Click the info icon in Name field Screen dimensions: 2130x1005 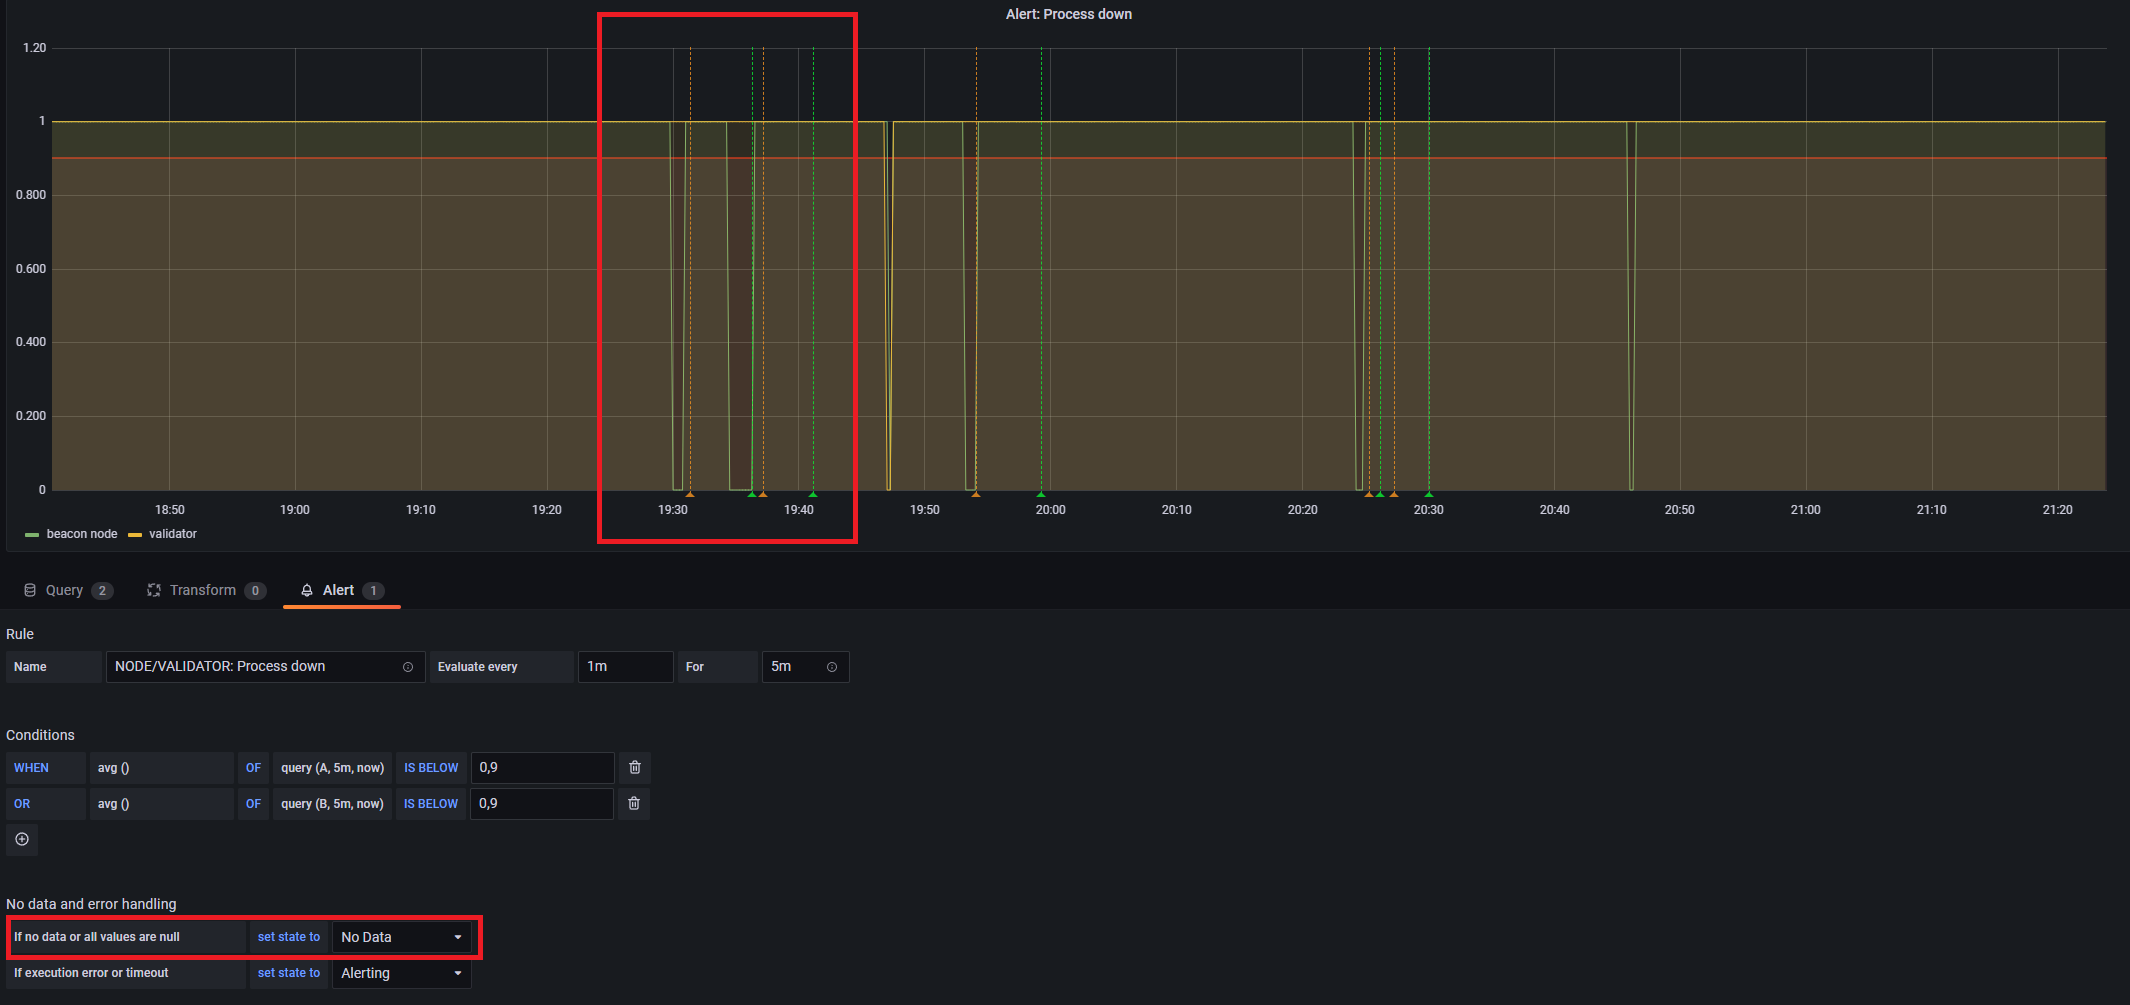coord(408,667)
